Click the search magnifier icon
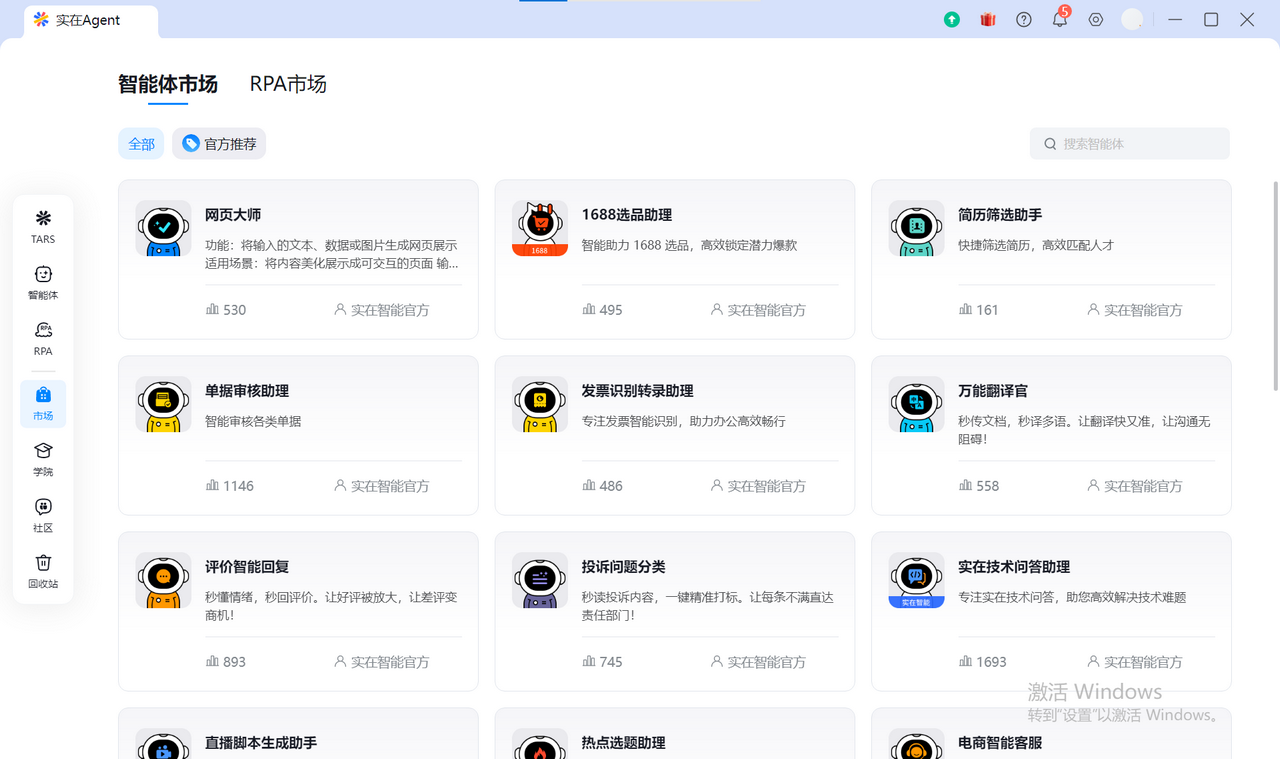This screenshot has width=1280, height=759. pyautogui.click(x=1050, y=144)
